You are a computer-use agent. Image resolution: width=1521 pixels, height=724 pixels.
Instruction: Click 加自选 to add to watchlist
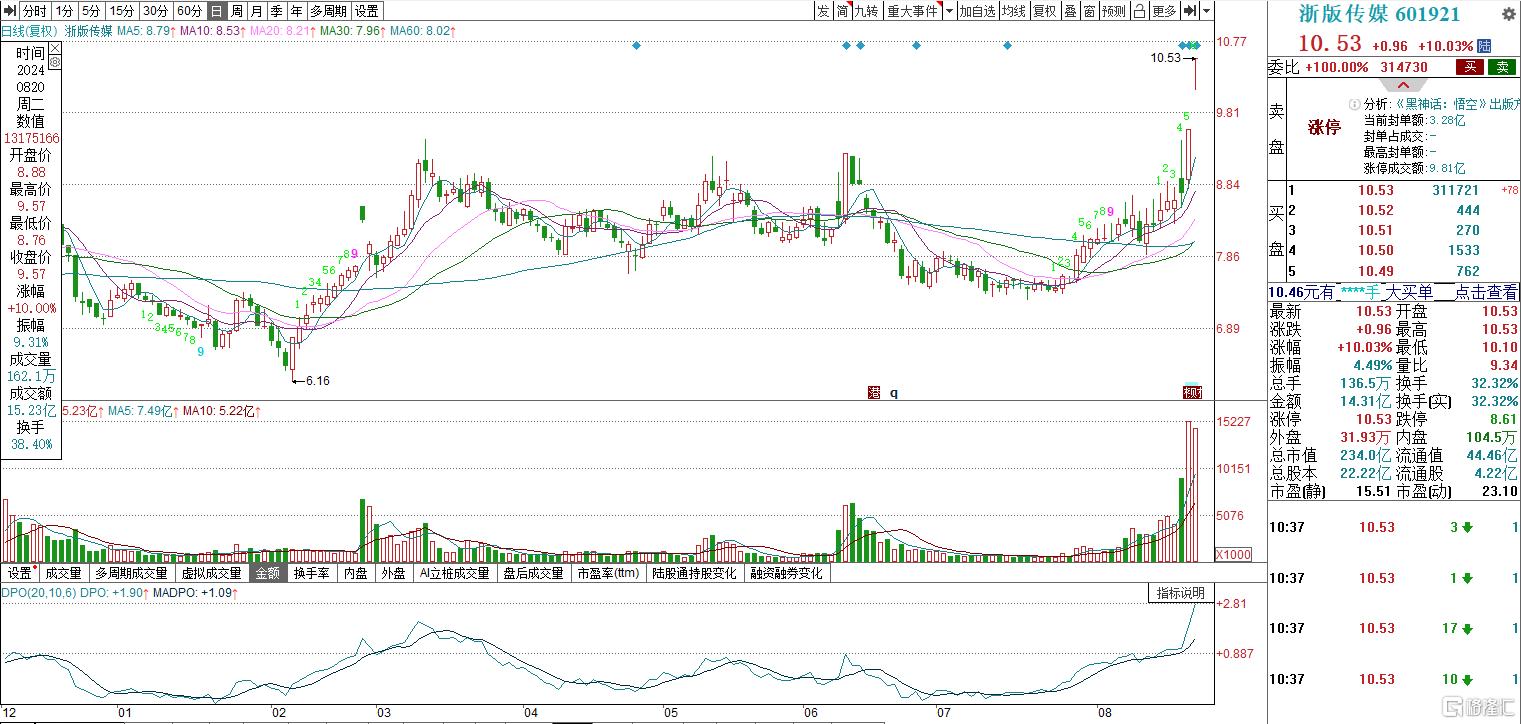978,11
